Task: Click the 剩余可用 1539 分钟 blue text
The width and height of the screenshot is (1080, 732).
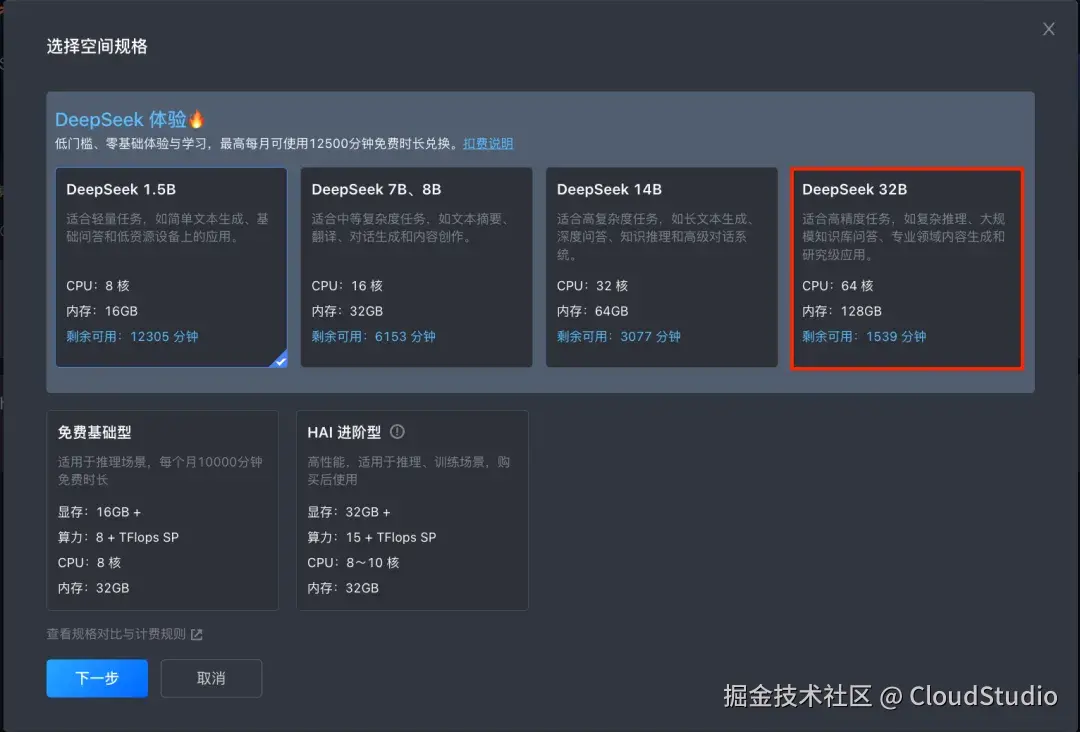Action: click(x=865, y=337)
